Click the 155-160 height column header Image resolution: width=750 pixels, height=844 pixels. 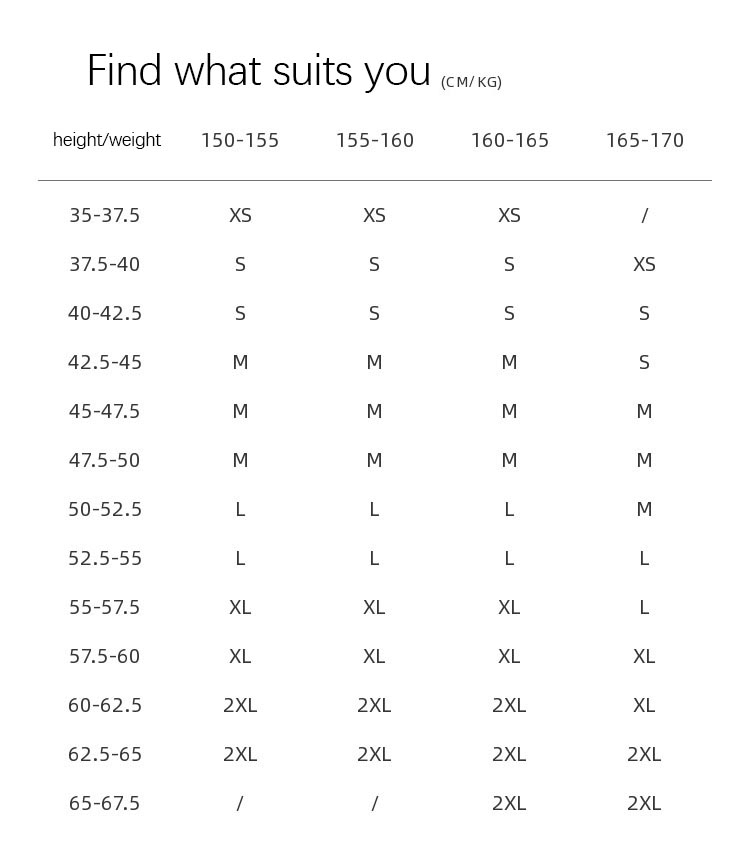tap(375, 141)
